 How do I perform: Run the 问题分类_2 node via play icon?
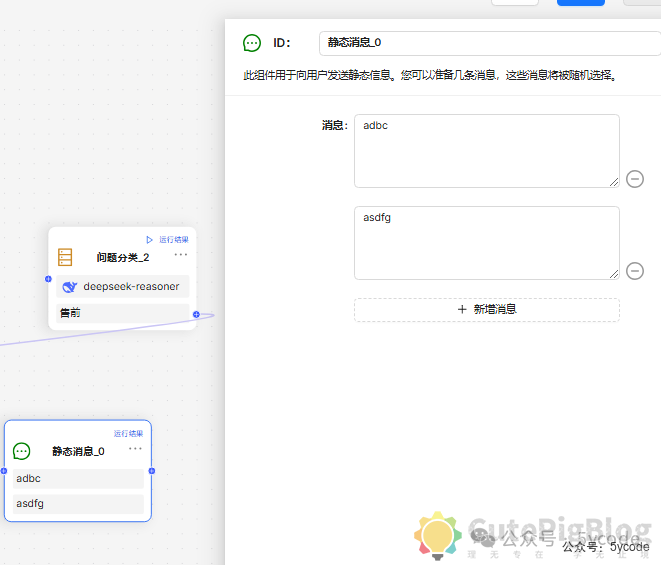pyautogui.click(x=149, y=239)
